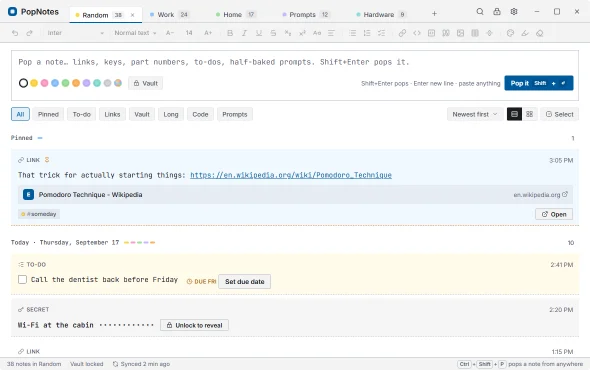Click the #someday tag
This screenshot has width=590, height=370.
pyautogui.click(x=39, y=214)
